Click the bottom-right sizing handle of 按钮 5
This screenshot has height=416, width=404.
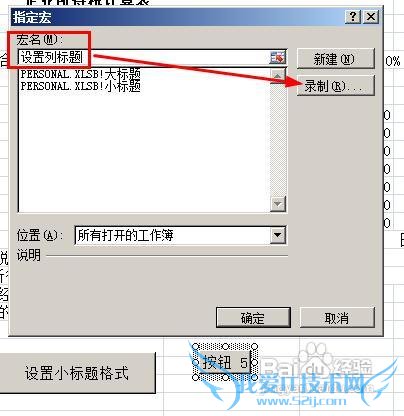click(255, 377)
